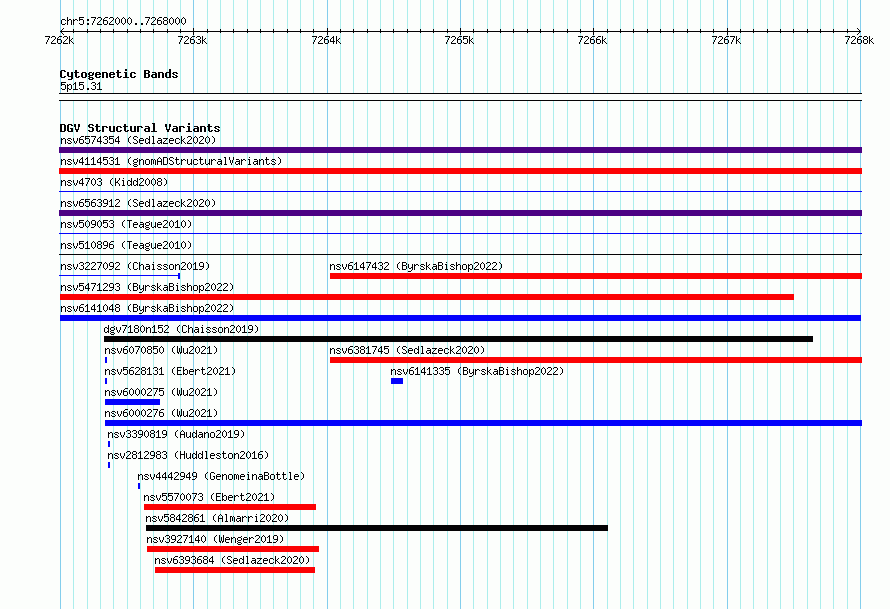Image resolution: width=890 pixels, height=609 pixels.
Task: Click the 7263k ruler tick label
Action: 192,40
